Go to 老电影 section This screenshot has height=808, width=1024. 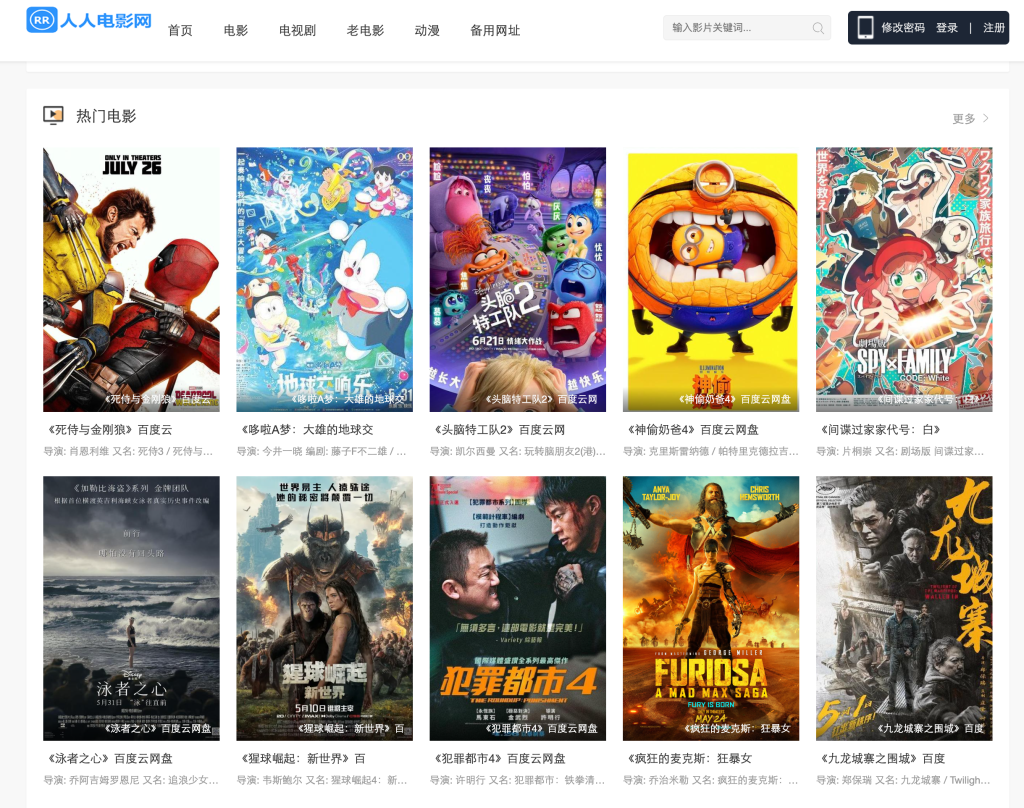coord(365,31)
